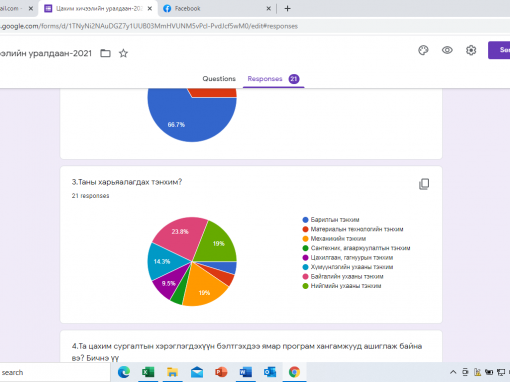Open Microsoft Edge from the taskbar
Screen dimensions: 510x382
click(x=124, y=372)
